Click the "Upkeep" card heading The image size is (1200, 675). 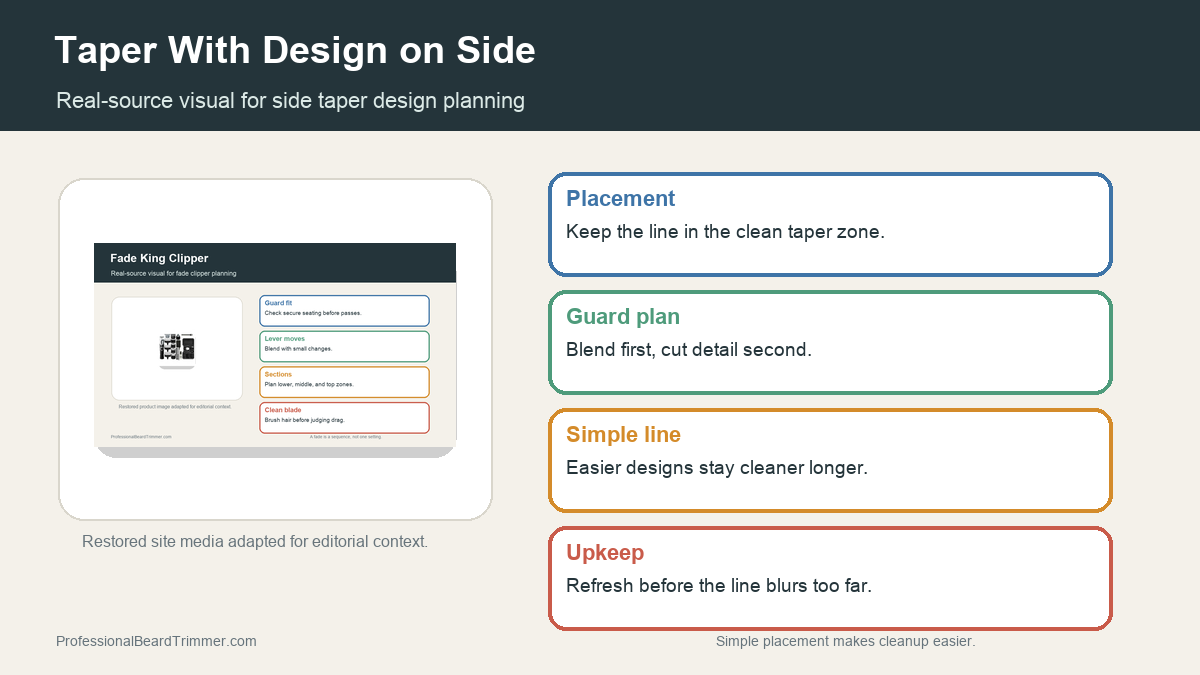tap(605, 552)
